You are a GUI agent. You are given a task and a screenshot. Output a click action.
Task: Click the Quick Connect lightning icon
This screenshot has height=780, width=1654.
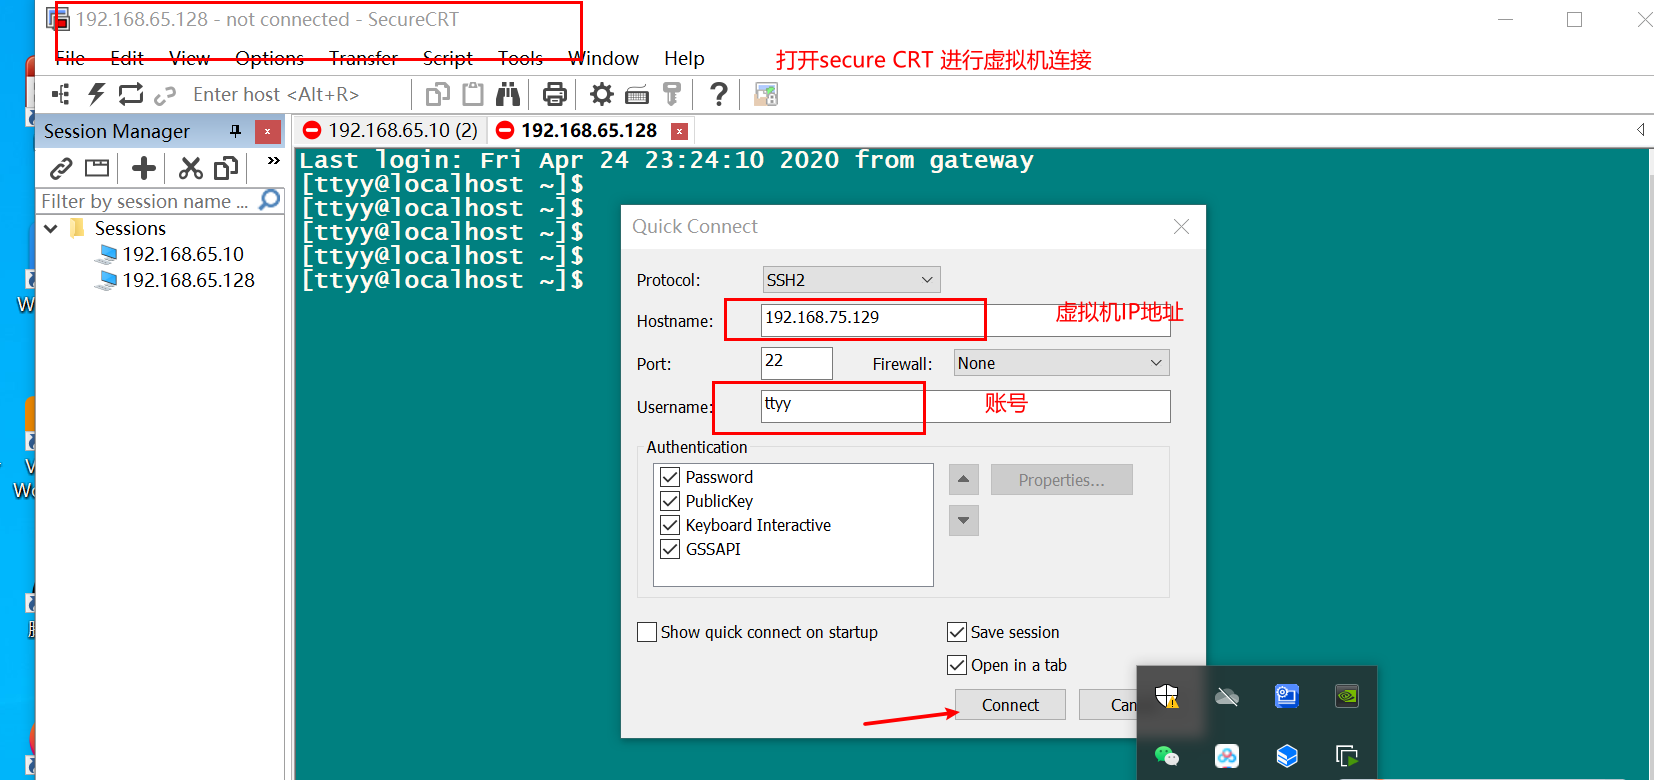click(x=96, y=94)
